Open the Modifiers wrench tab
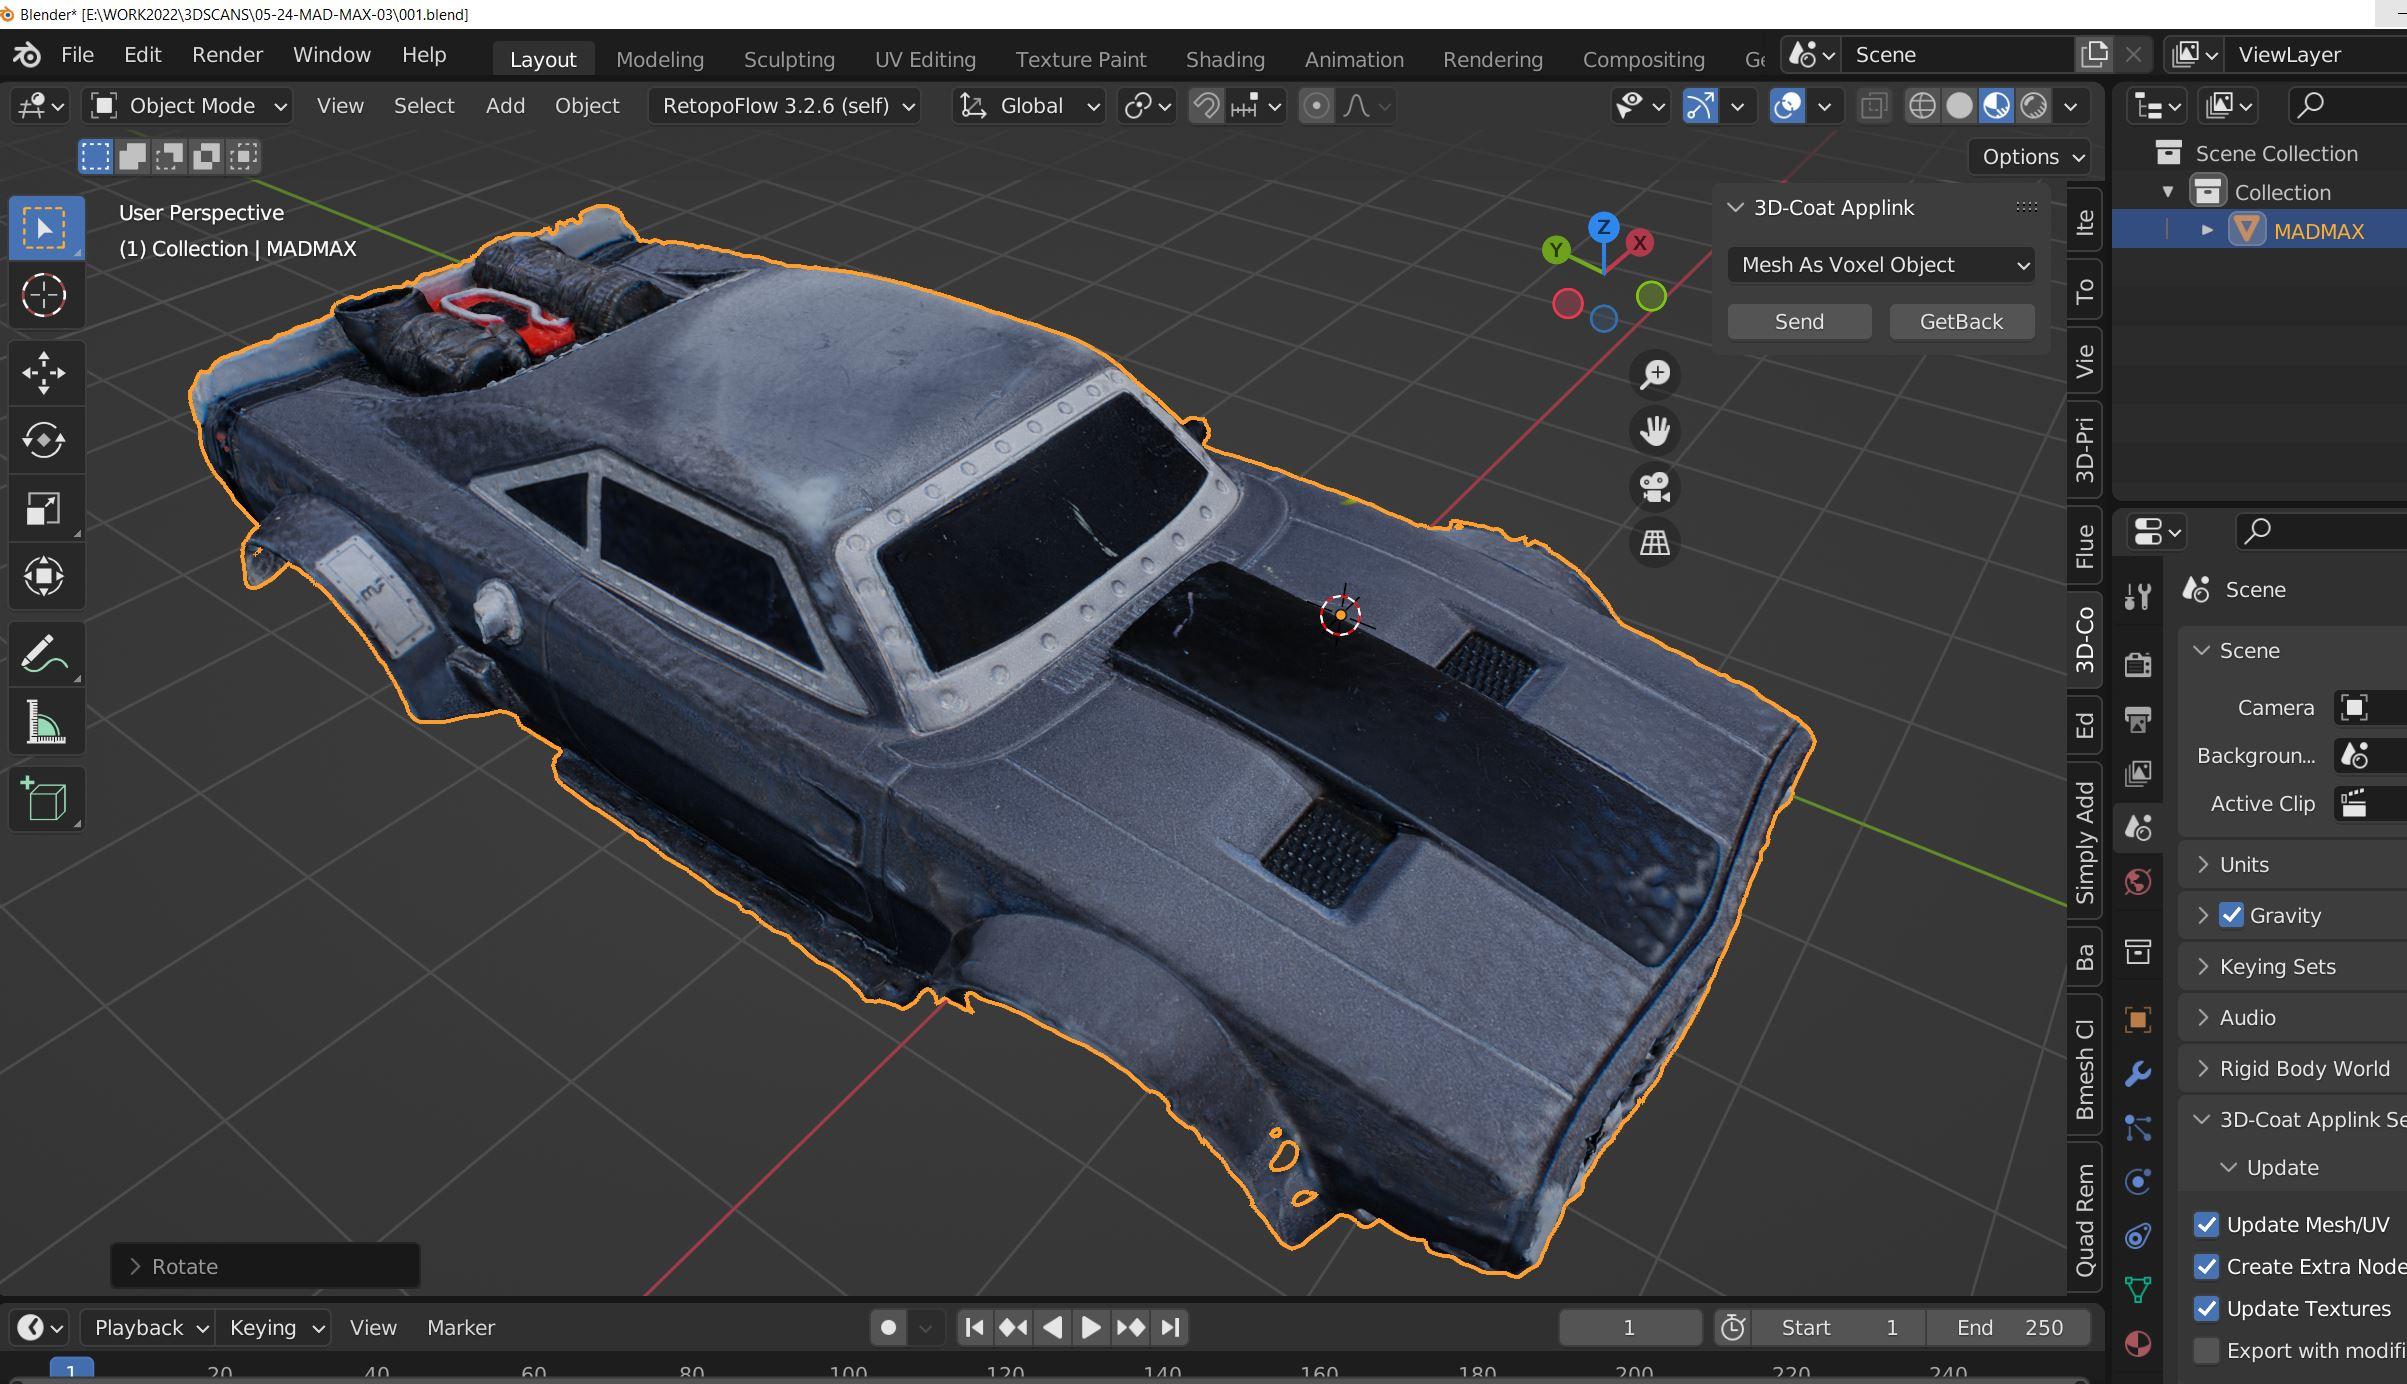Image resolution: width=2407 pixels, height=1384 pixels. (2138, 1074)
